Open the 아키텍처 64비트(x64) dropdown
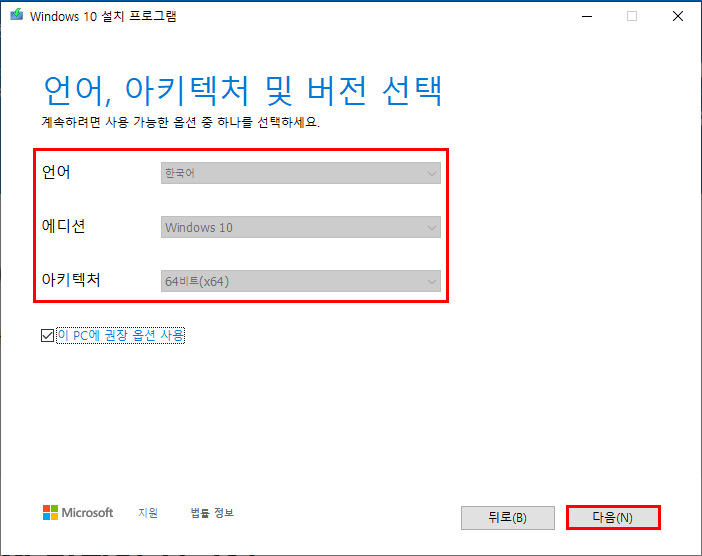Image resolution: width=702 pixels, height=556 pixels. pyautogui.click(x=301, y=281)
